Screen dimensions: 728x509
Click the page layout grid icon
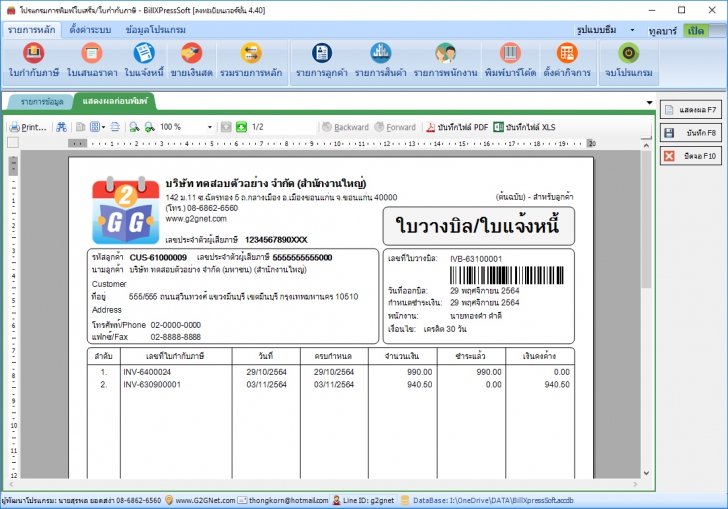click(95, 127)
